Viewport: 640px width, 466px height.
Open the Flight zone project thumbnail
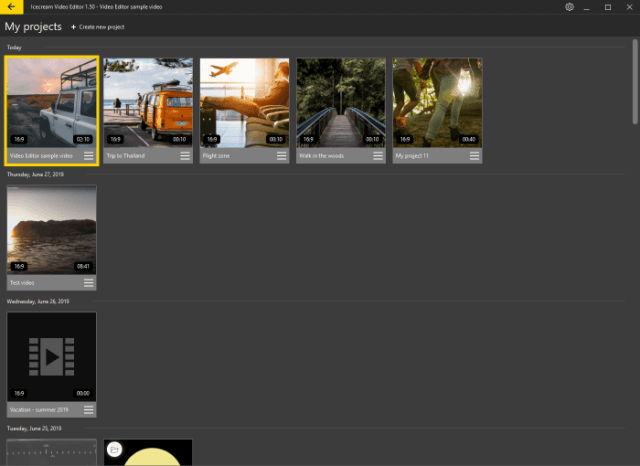[x=244, y=102]
